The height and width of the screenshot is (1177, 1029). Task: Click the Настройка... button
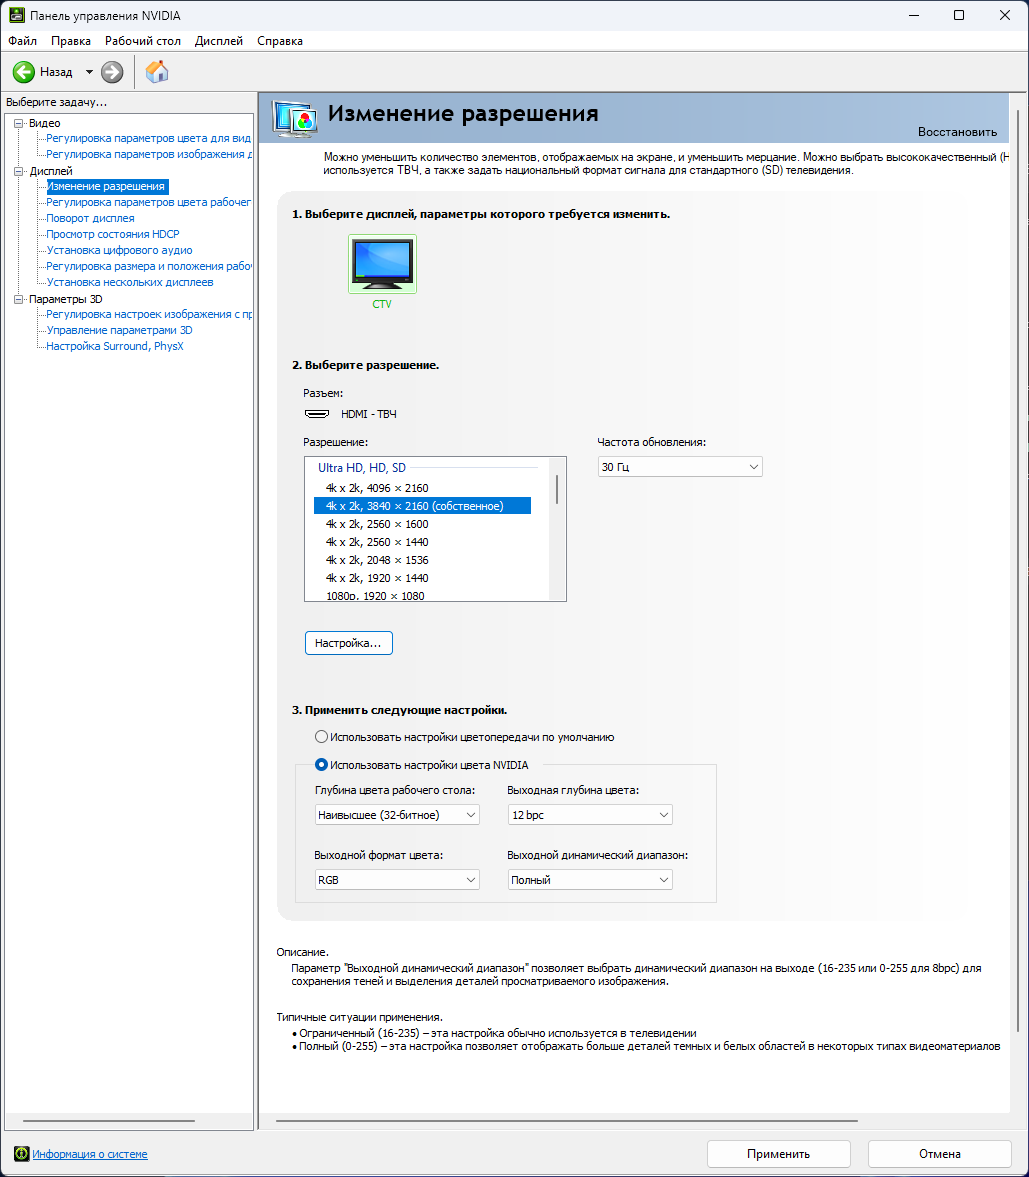coord(348,643)
